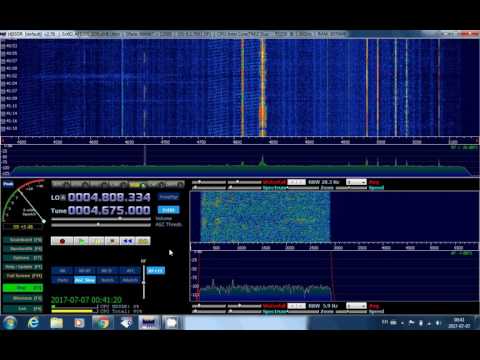Open the media player taskbar icon
Image resolution: width=480 pixels, height=360 pixels.
tap(79, 323)
